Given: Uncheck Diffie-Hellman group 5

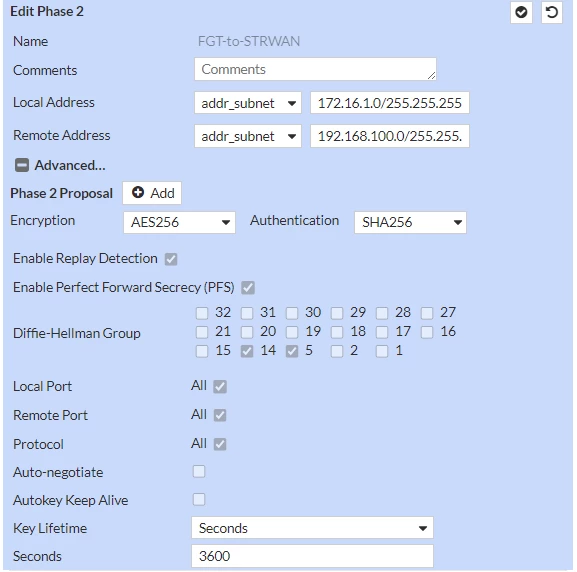Looking at the screenshot, I should (292, 351).
